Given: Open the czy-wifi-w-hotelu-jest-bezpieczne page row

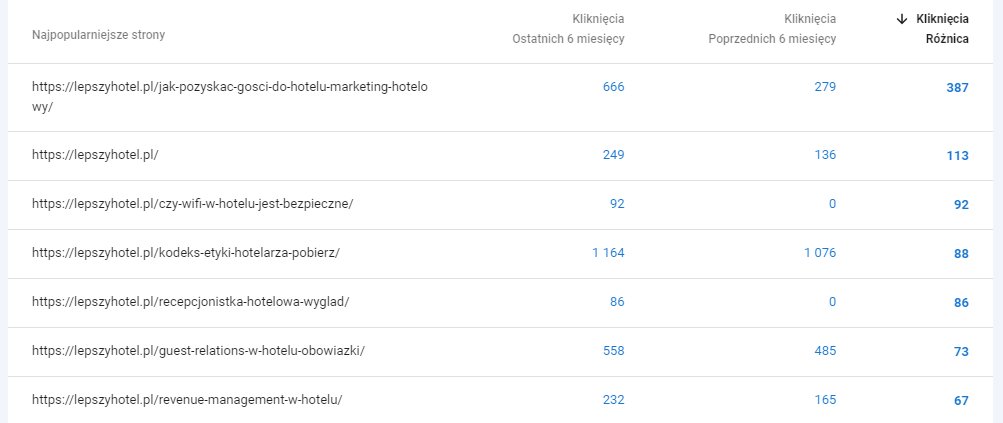Looking at the screenshot, I should [x=192, y=204].
